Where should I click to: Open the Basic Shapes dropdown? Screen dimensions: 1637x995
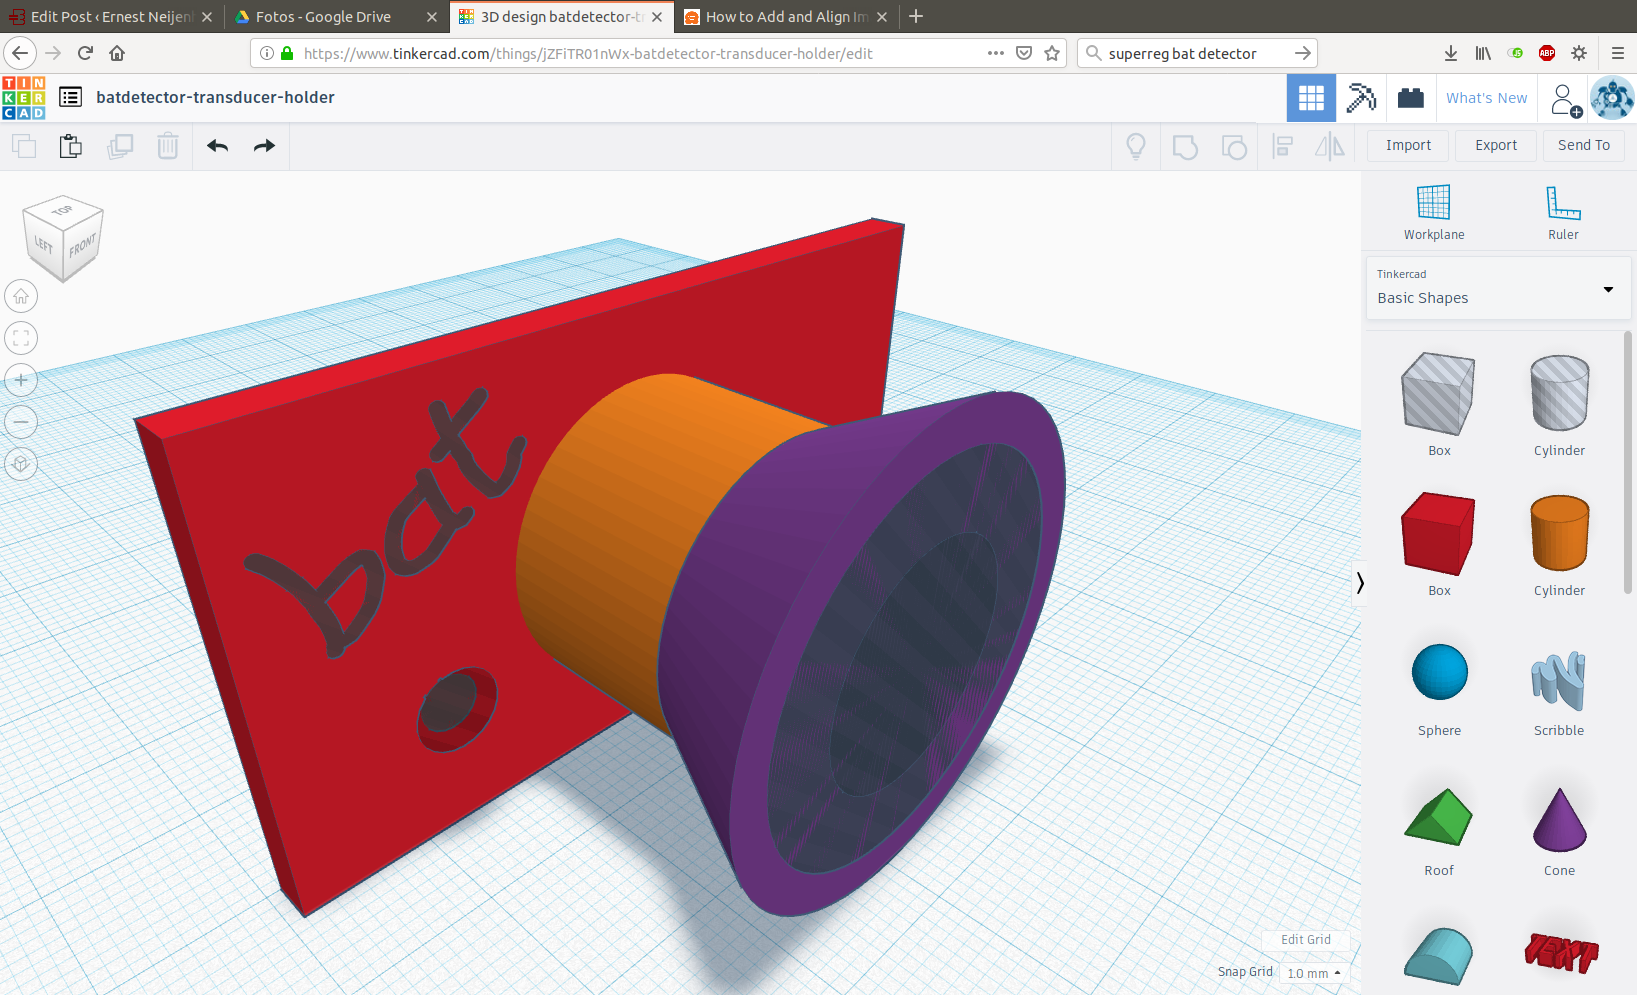1497,289
